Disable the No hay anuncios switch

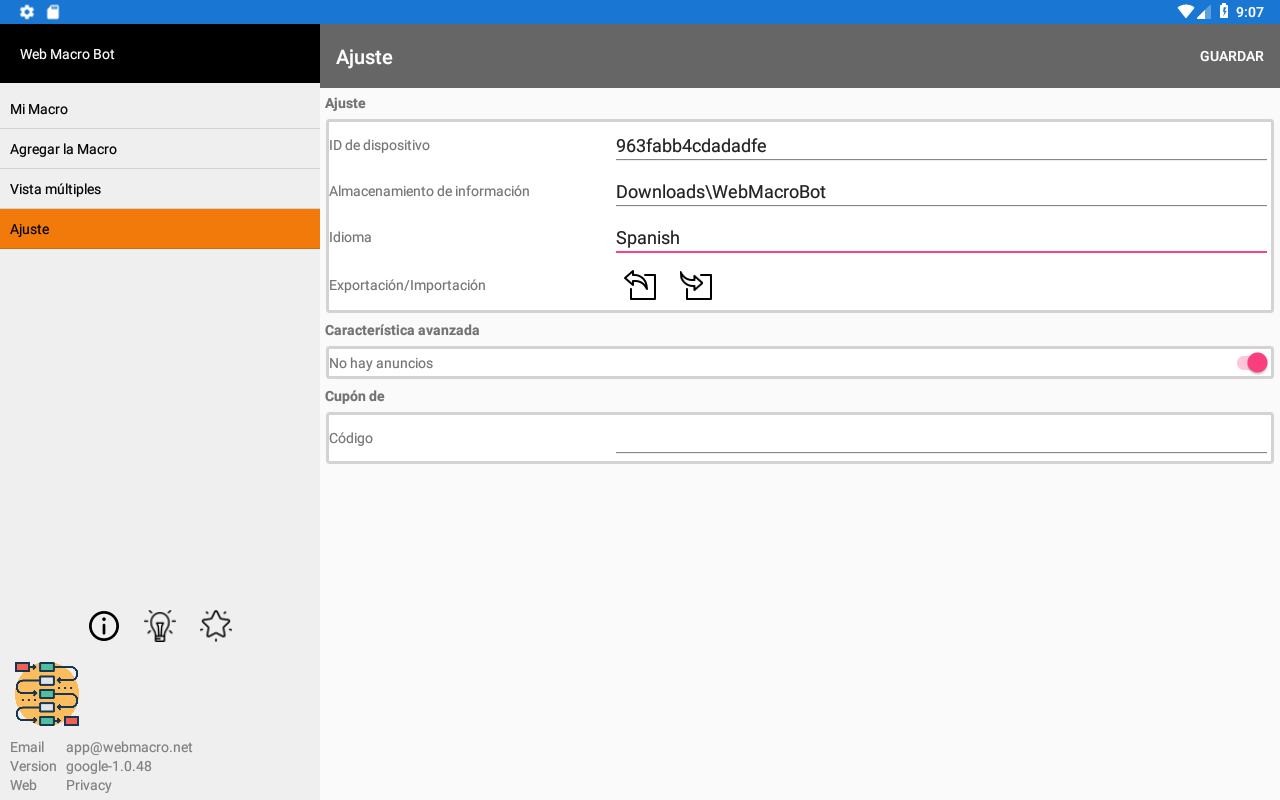click(1252, 363)
